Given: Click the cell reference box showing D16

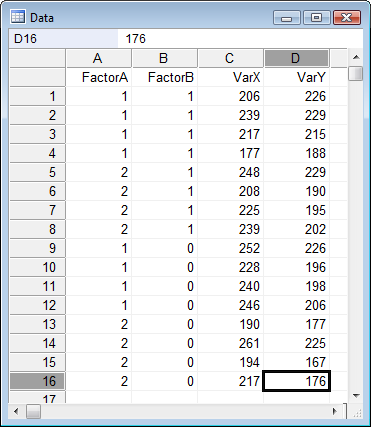Looking at the screenshot, I should 63,39.
